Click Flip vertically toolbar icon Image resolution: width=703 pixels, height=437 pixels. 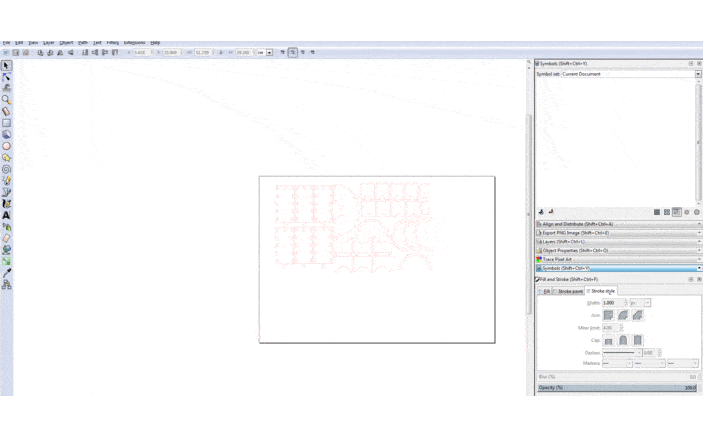(x=70, y=52)
